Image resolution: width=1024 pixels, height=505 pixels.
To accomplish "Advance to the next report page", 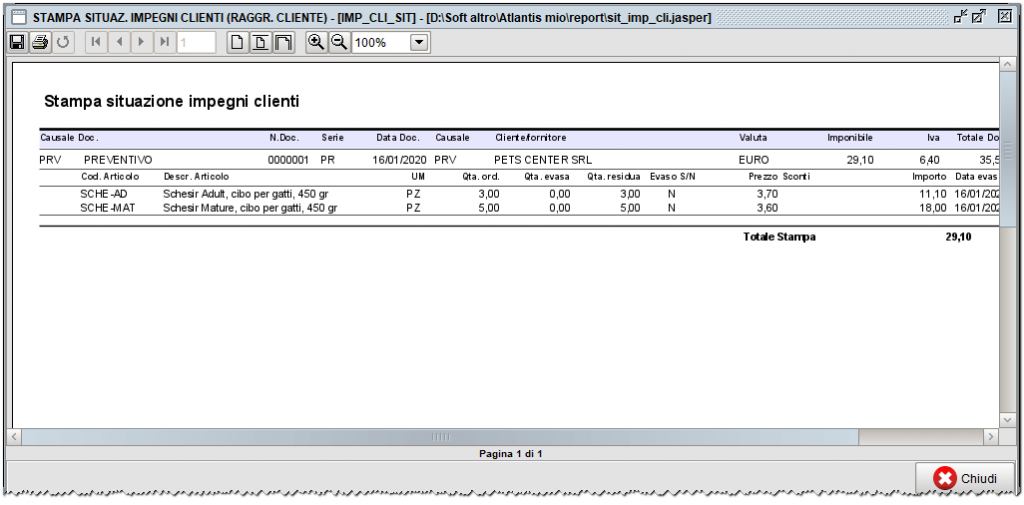I will click(141, 42).
